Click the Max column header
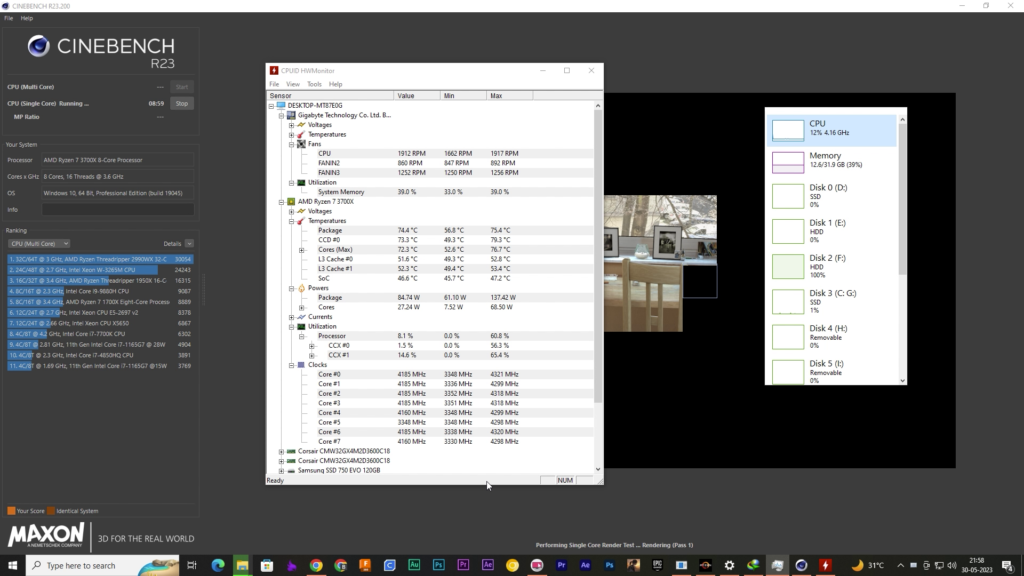This screenshot has height=576, width=1024. (509, 95)
